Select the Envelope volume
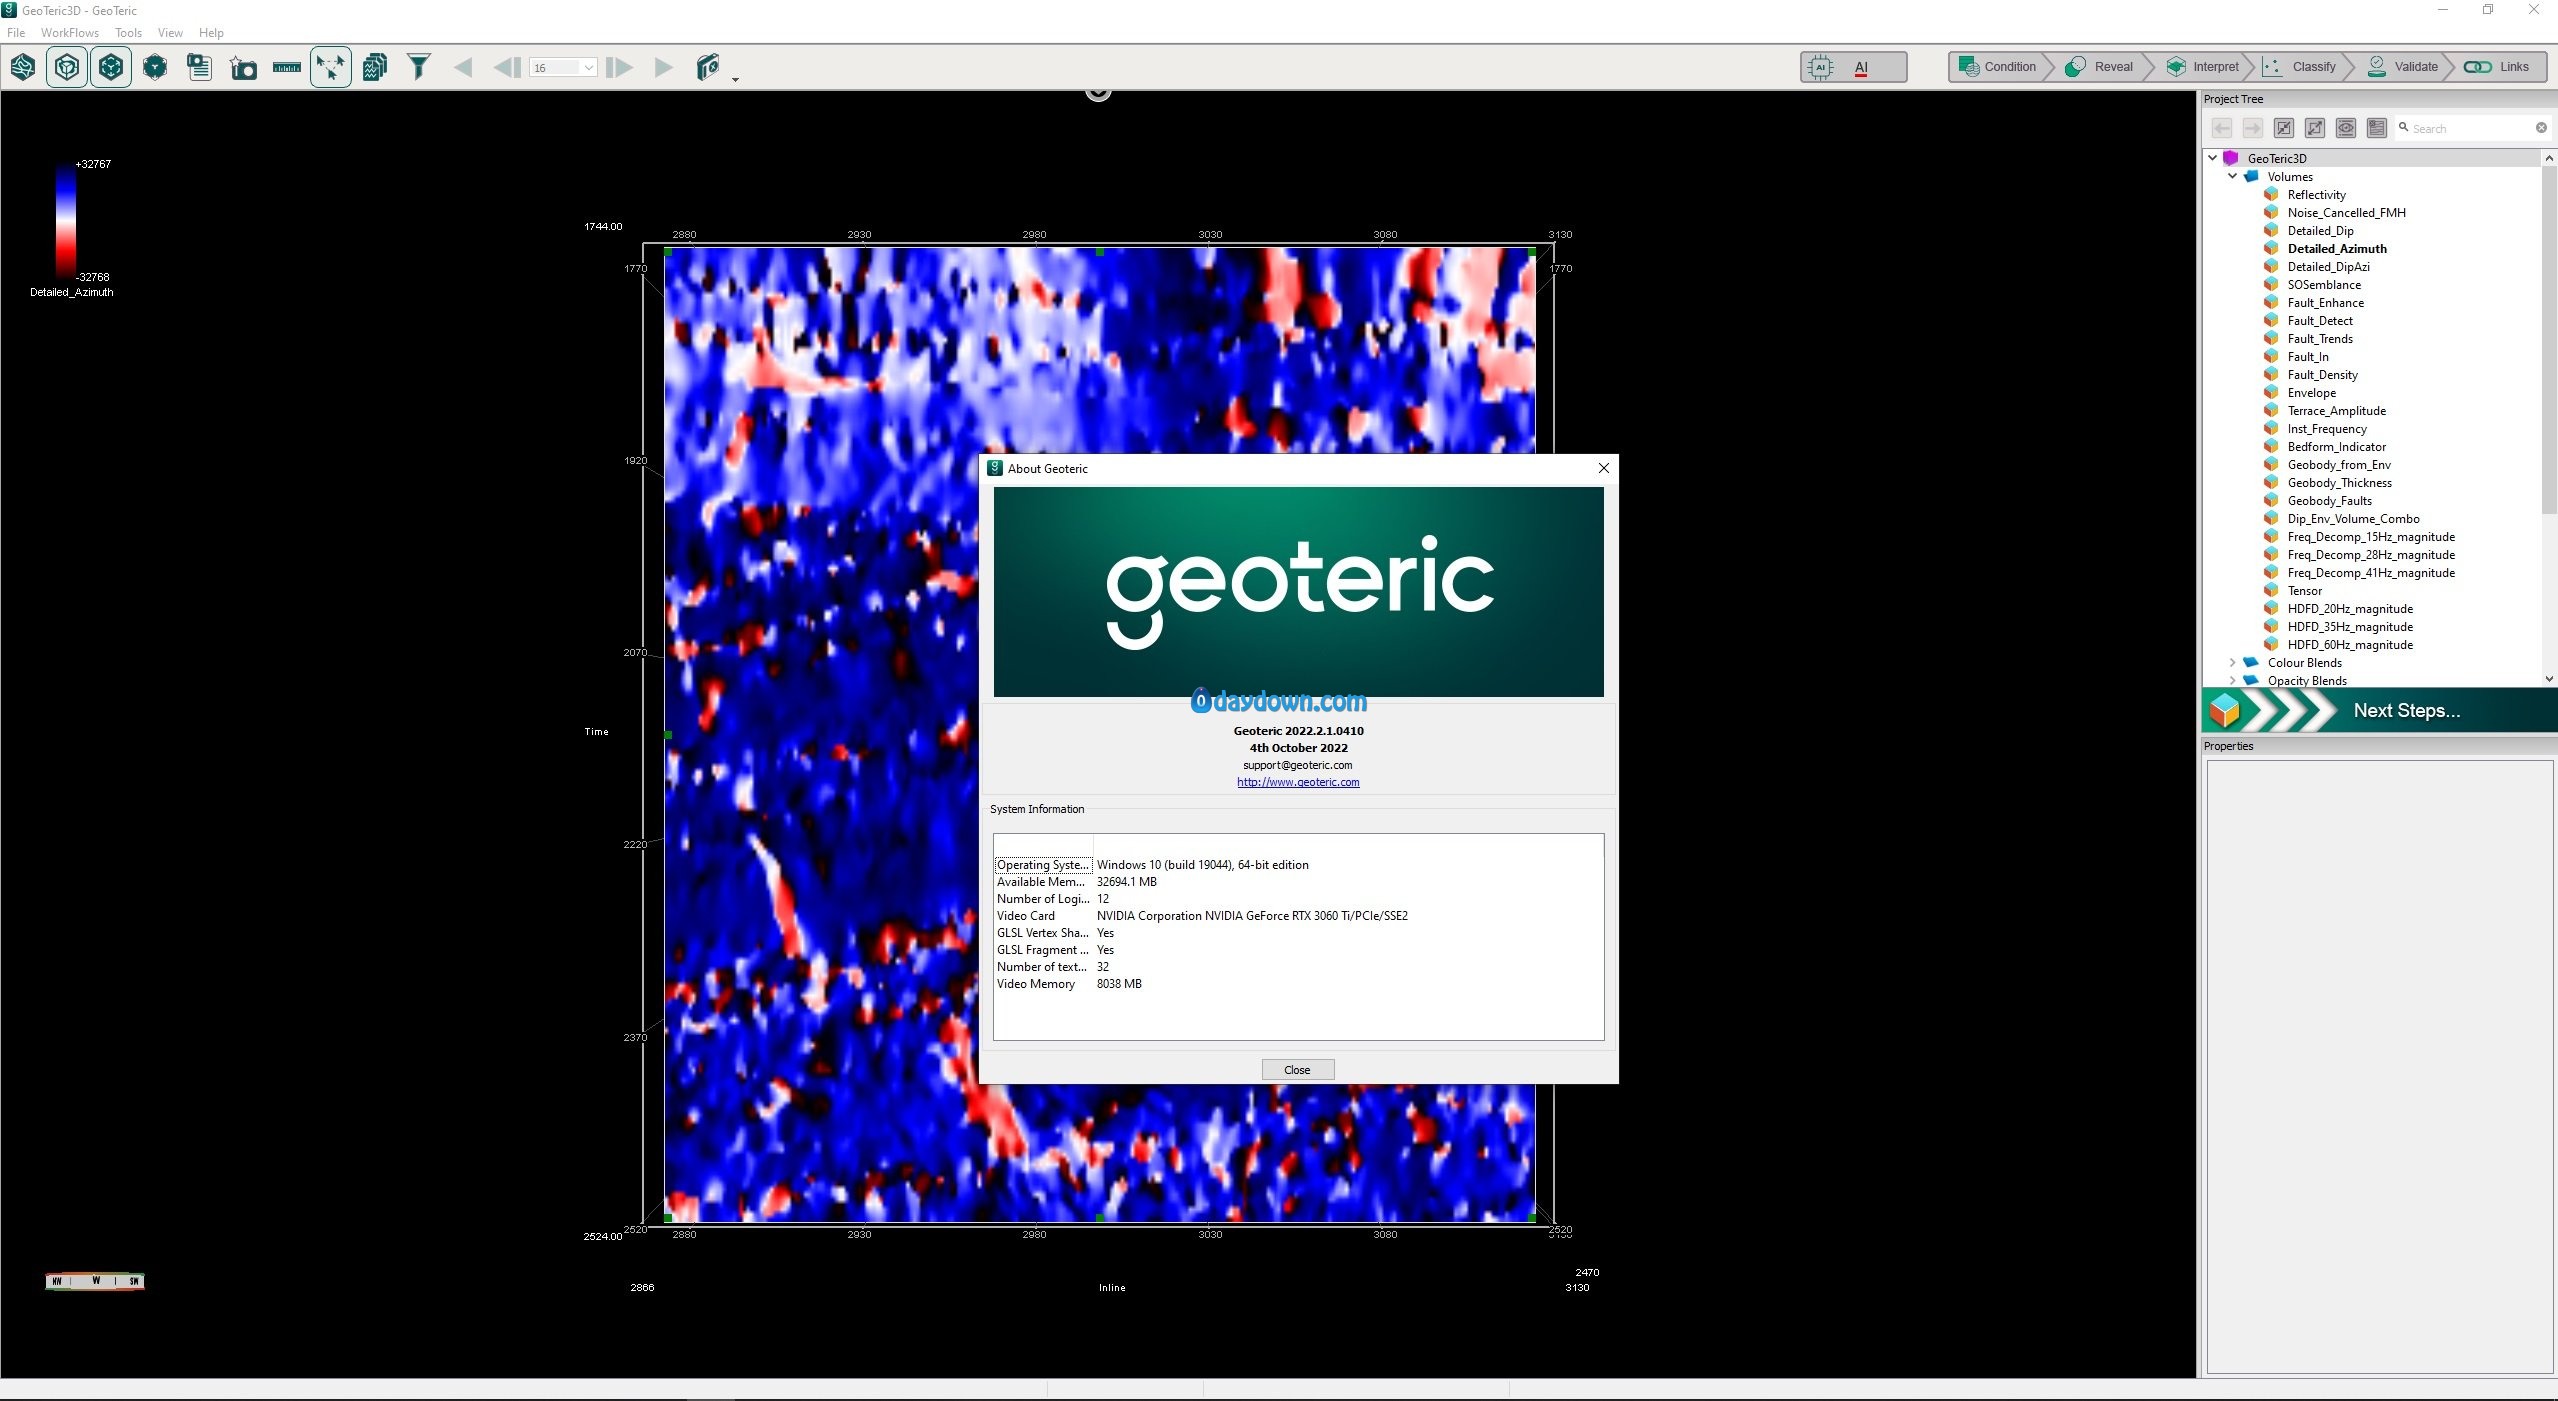This screenshot has height=1401, width=2558. pyautogui.click(x=2312, y=392)
